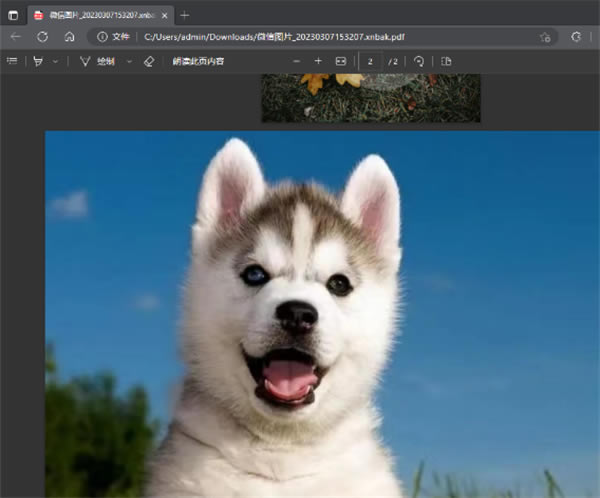Screen dimensions: 600x498
Task: Open the table of contents sidebar
Action: (x=12, y=61)
